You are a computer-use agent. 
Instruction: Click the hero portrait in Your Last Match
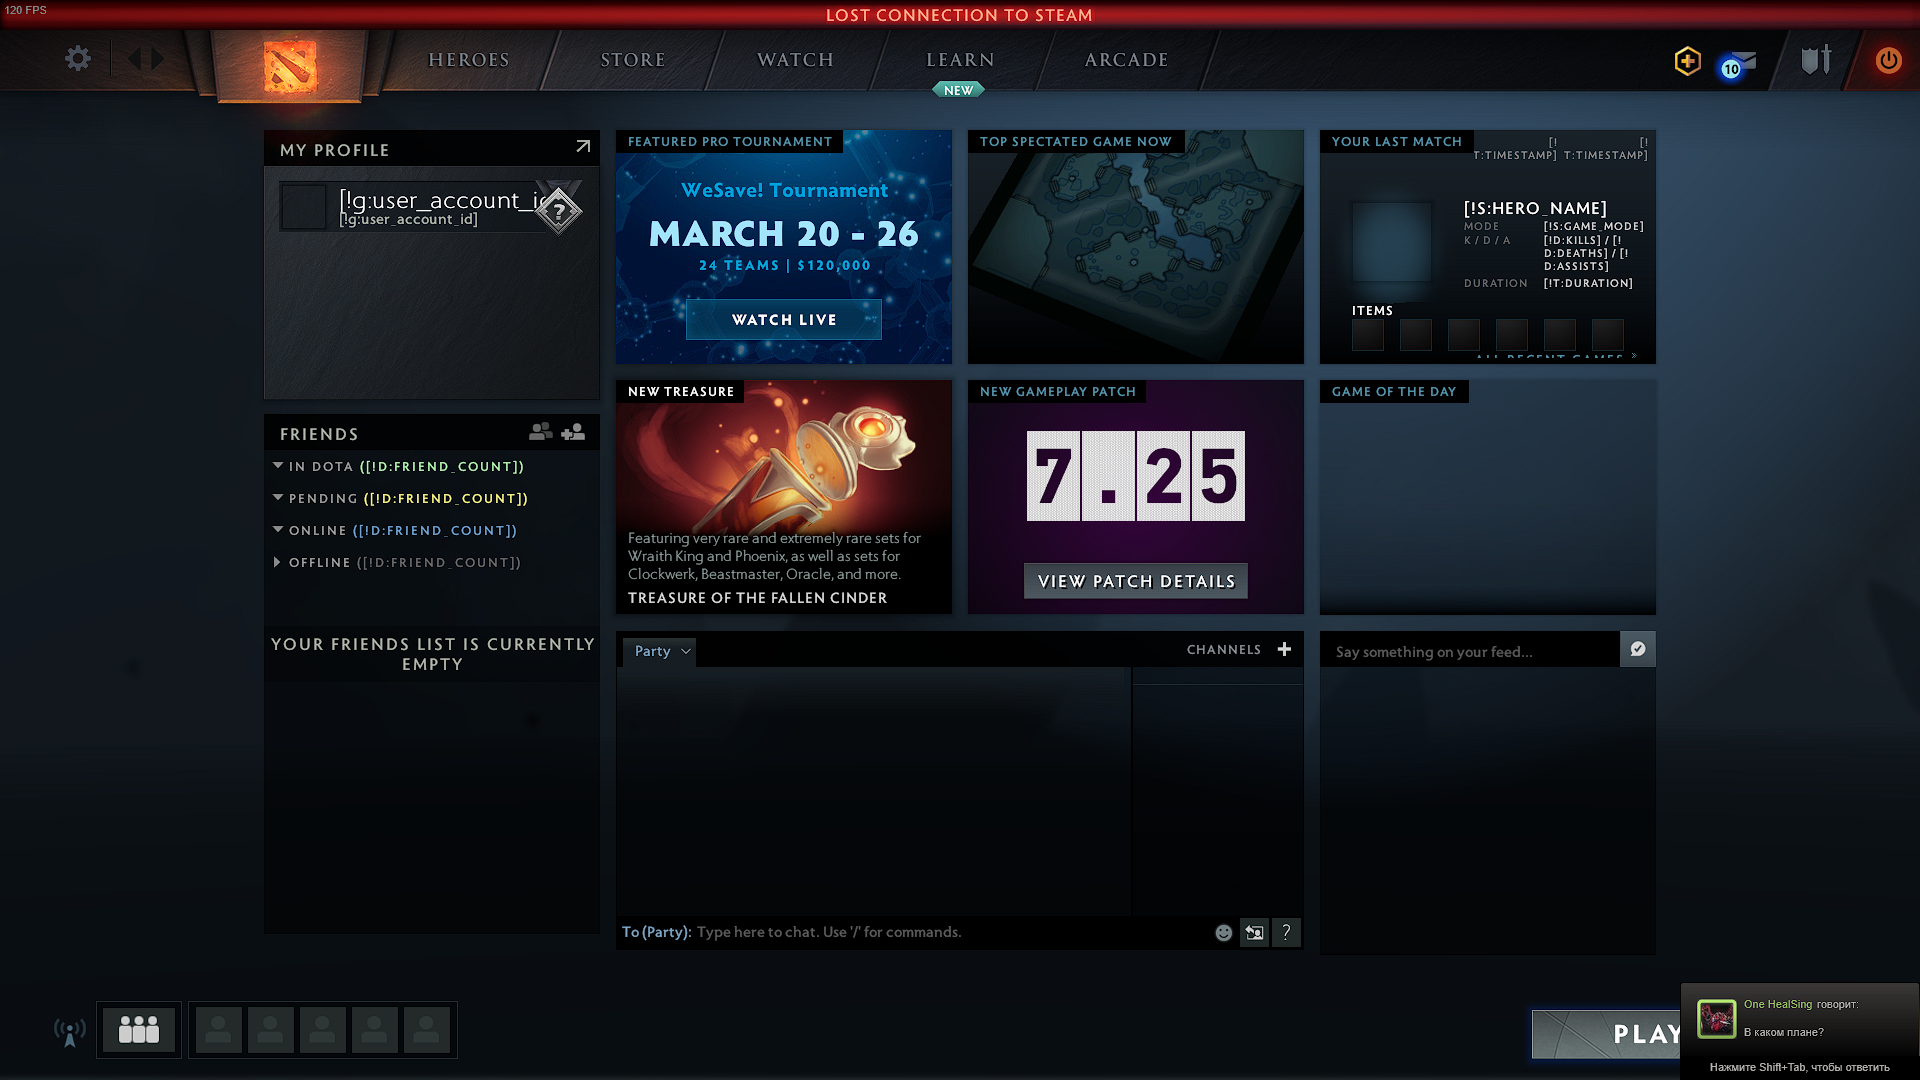click(1392, 242)
